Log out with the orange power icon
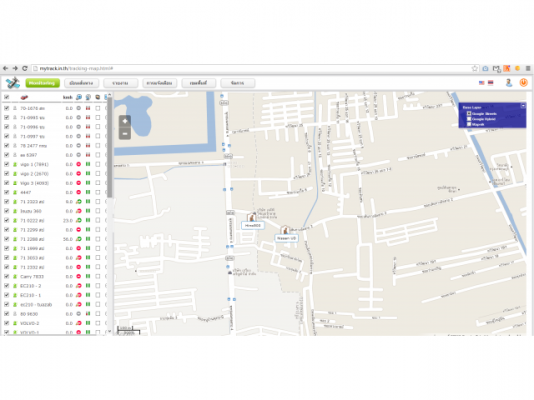The height and width of the screenshot is (400, 534). coord(523,83)
